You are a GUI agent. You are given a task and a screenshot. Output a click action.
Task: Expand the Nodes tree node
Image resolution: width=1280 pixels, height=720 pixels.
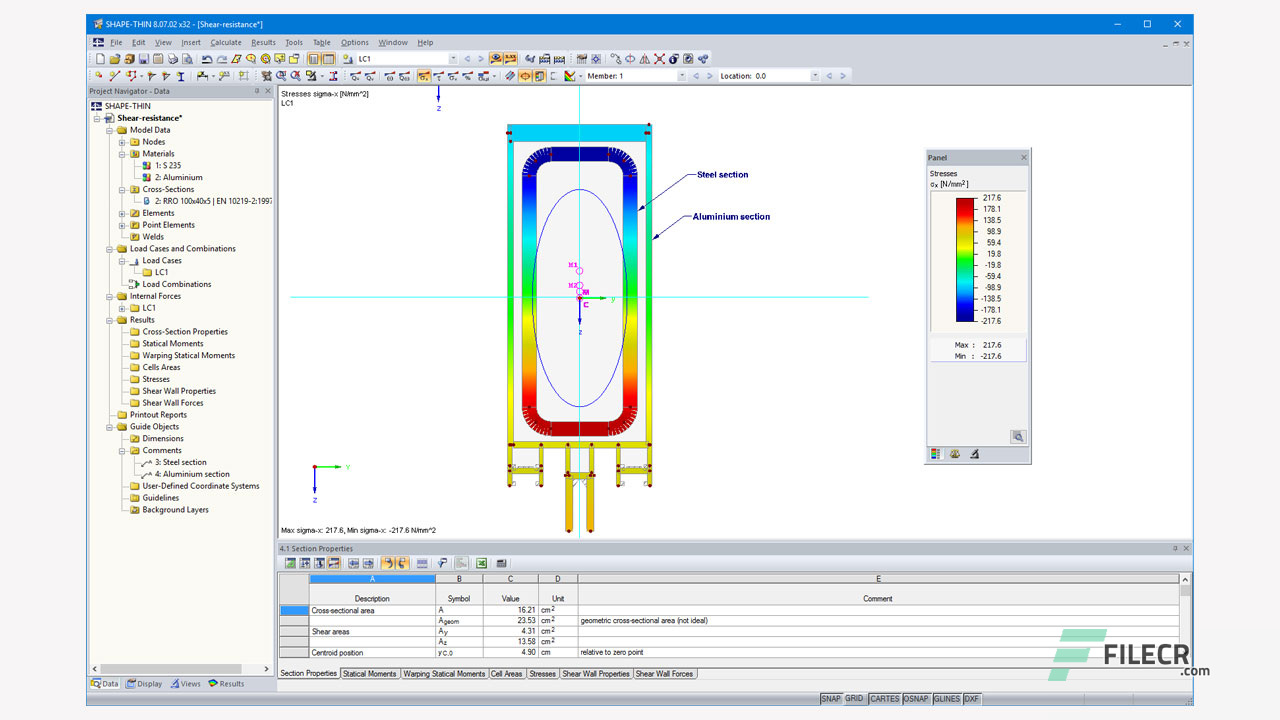tap(122, 142)
